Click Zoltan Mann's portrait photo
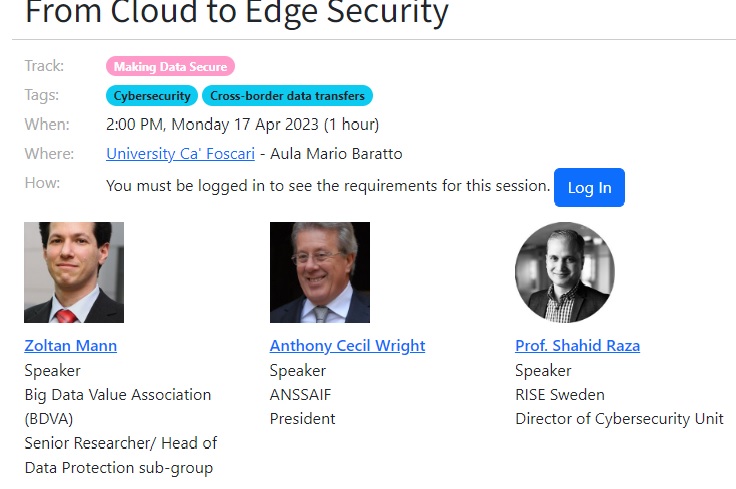736x489 pixels. (x=74, y=272)
